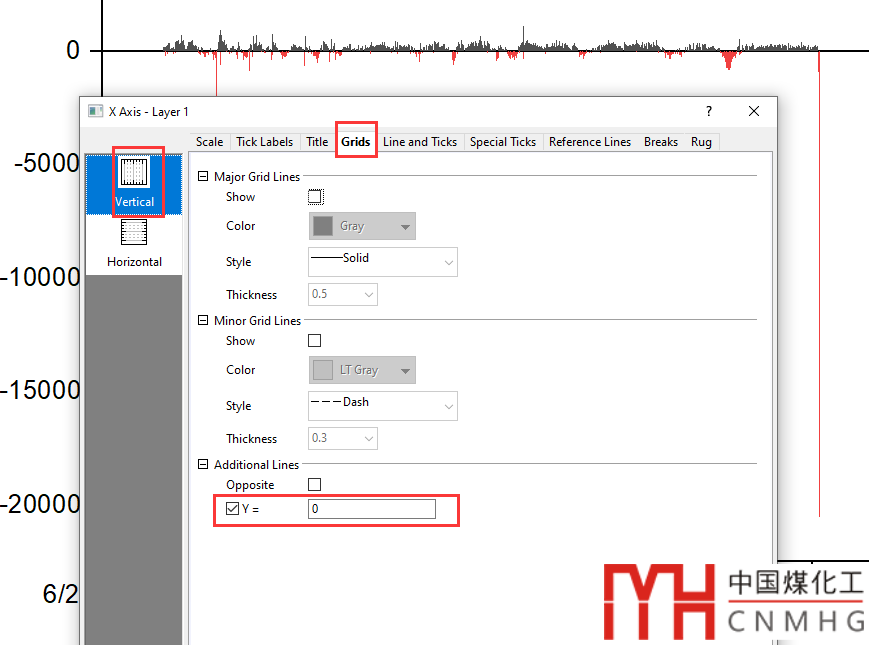This screenshot has height=645, width=869.
Task: Open the major Thickness 0.5 dropdown
Action: click(x=343, y=294)
